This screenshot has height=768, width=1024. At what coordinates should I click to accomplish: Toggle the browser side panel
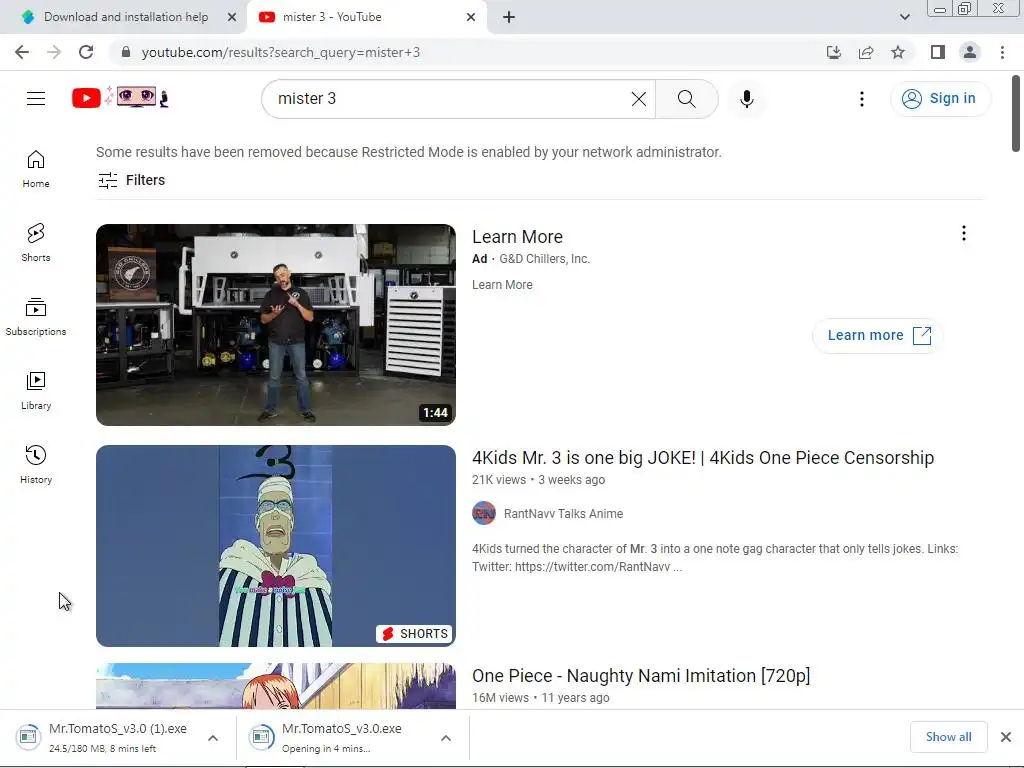pyautogui.click(x=938, y=52)
